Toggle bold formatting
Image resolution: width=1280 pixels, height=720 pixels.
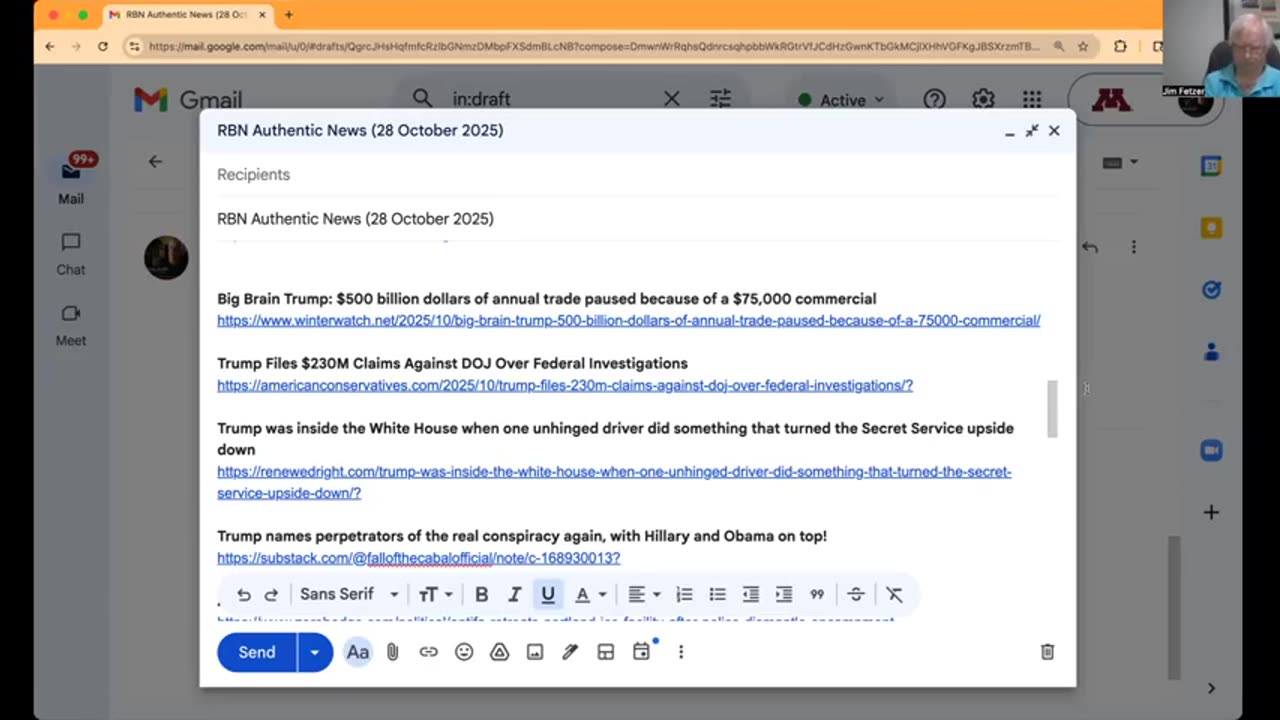(481, 594)
